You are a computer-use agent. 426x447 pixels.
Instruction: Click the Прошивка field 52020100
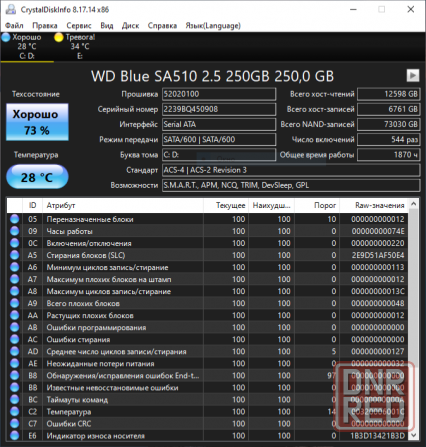click(219, 94)
